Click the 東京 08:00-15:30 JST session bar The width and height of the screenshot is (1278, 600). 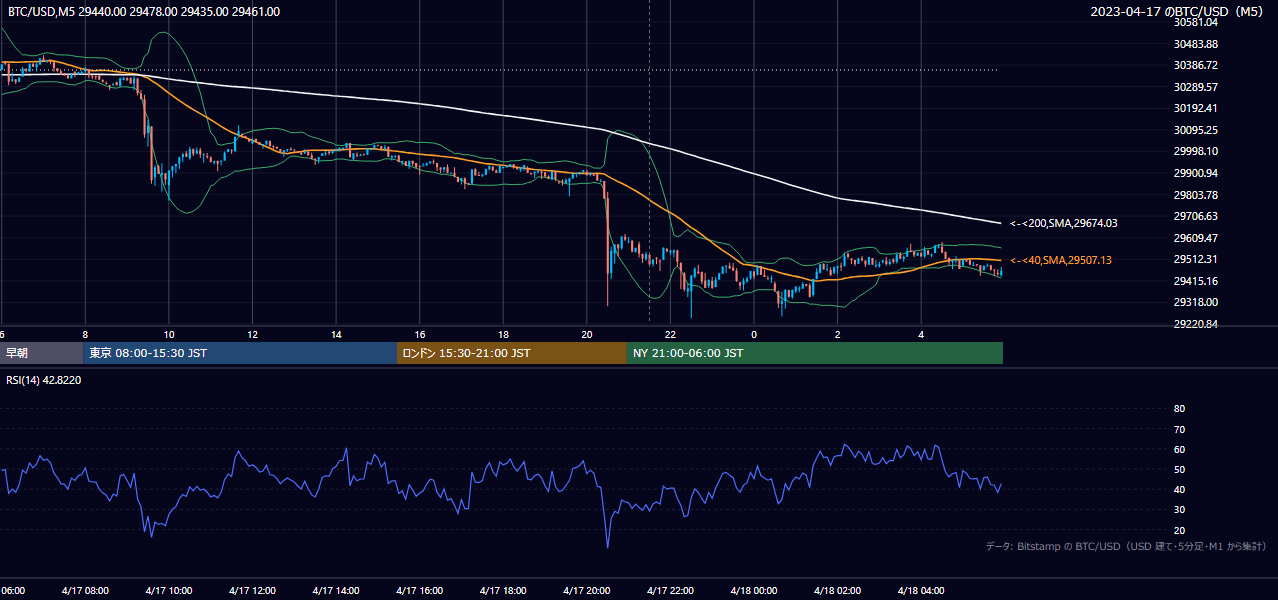(240, 353)
